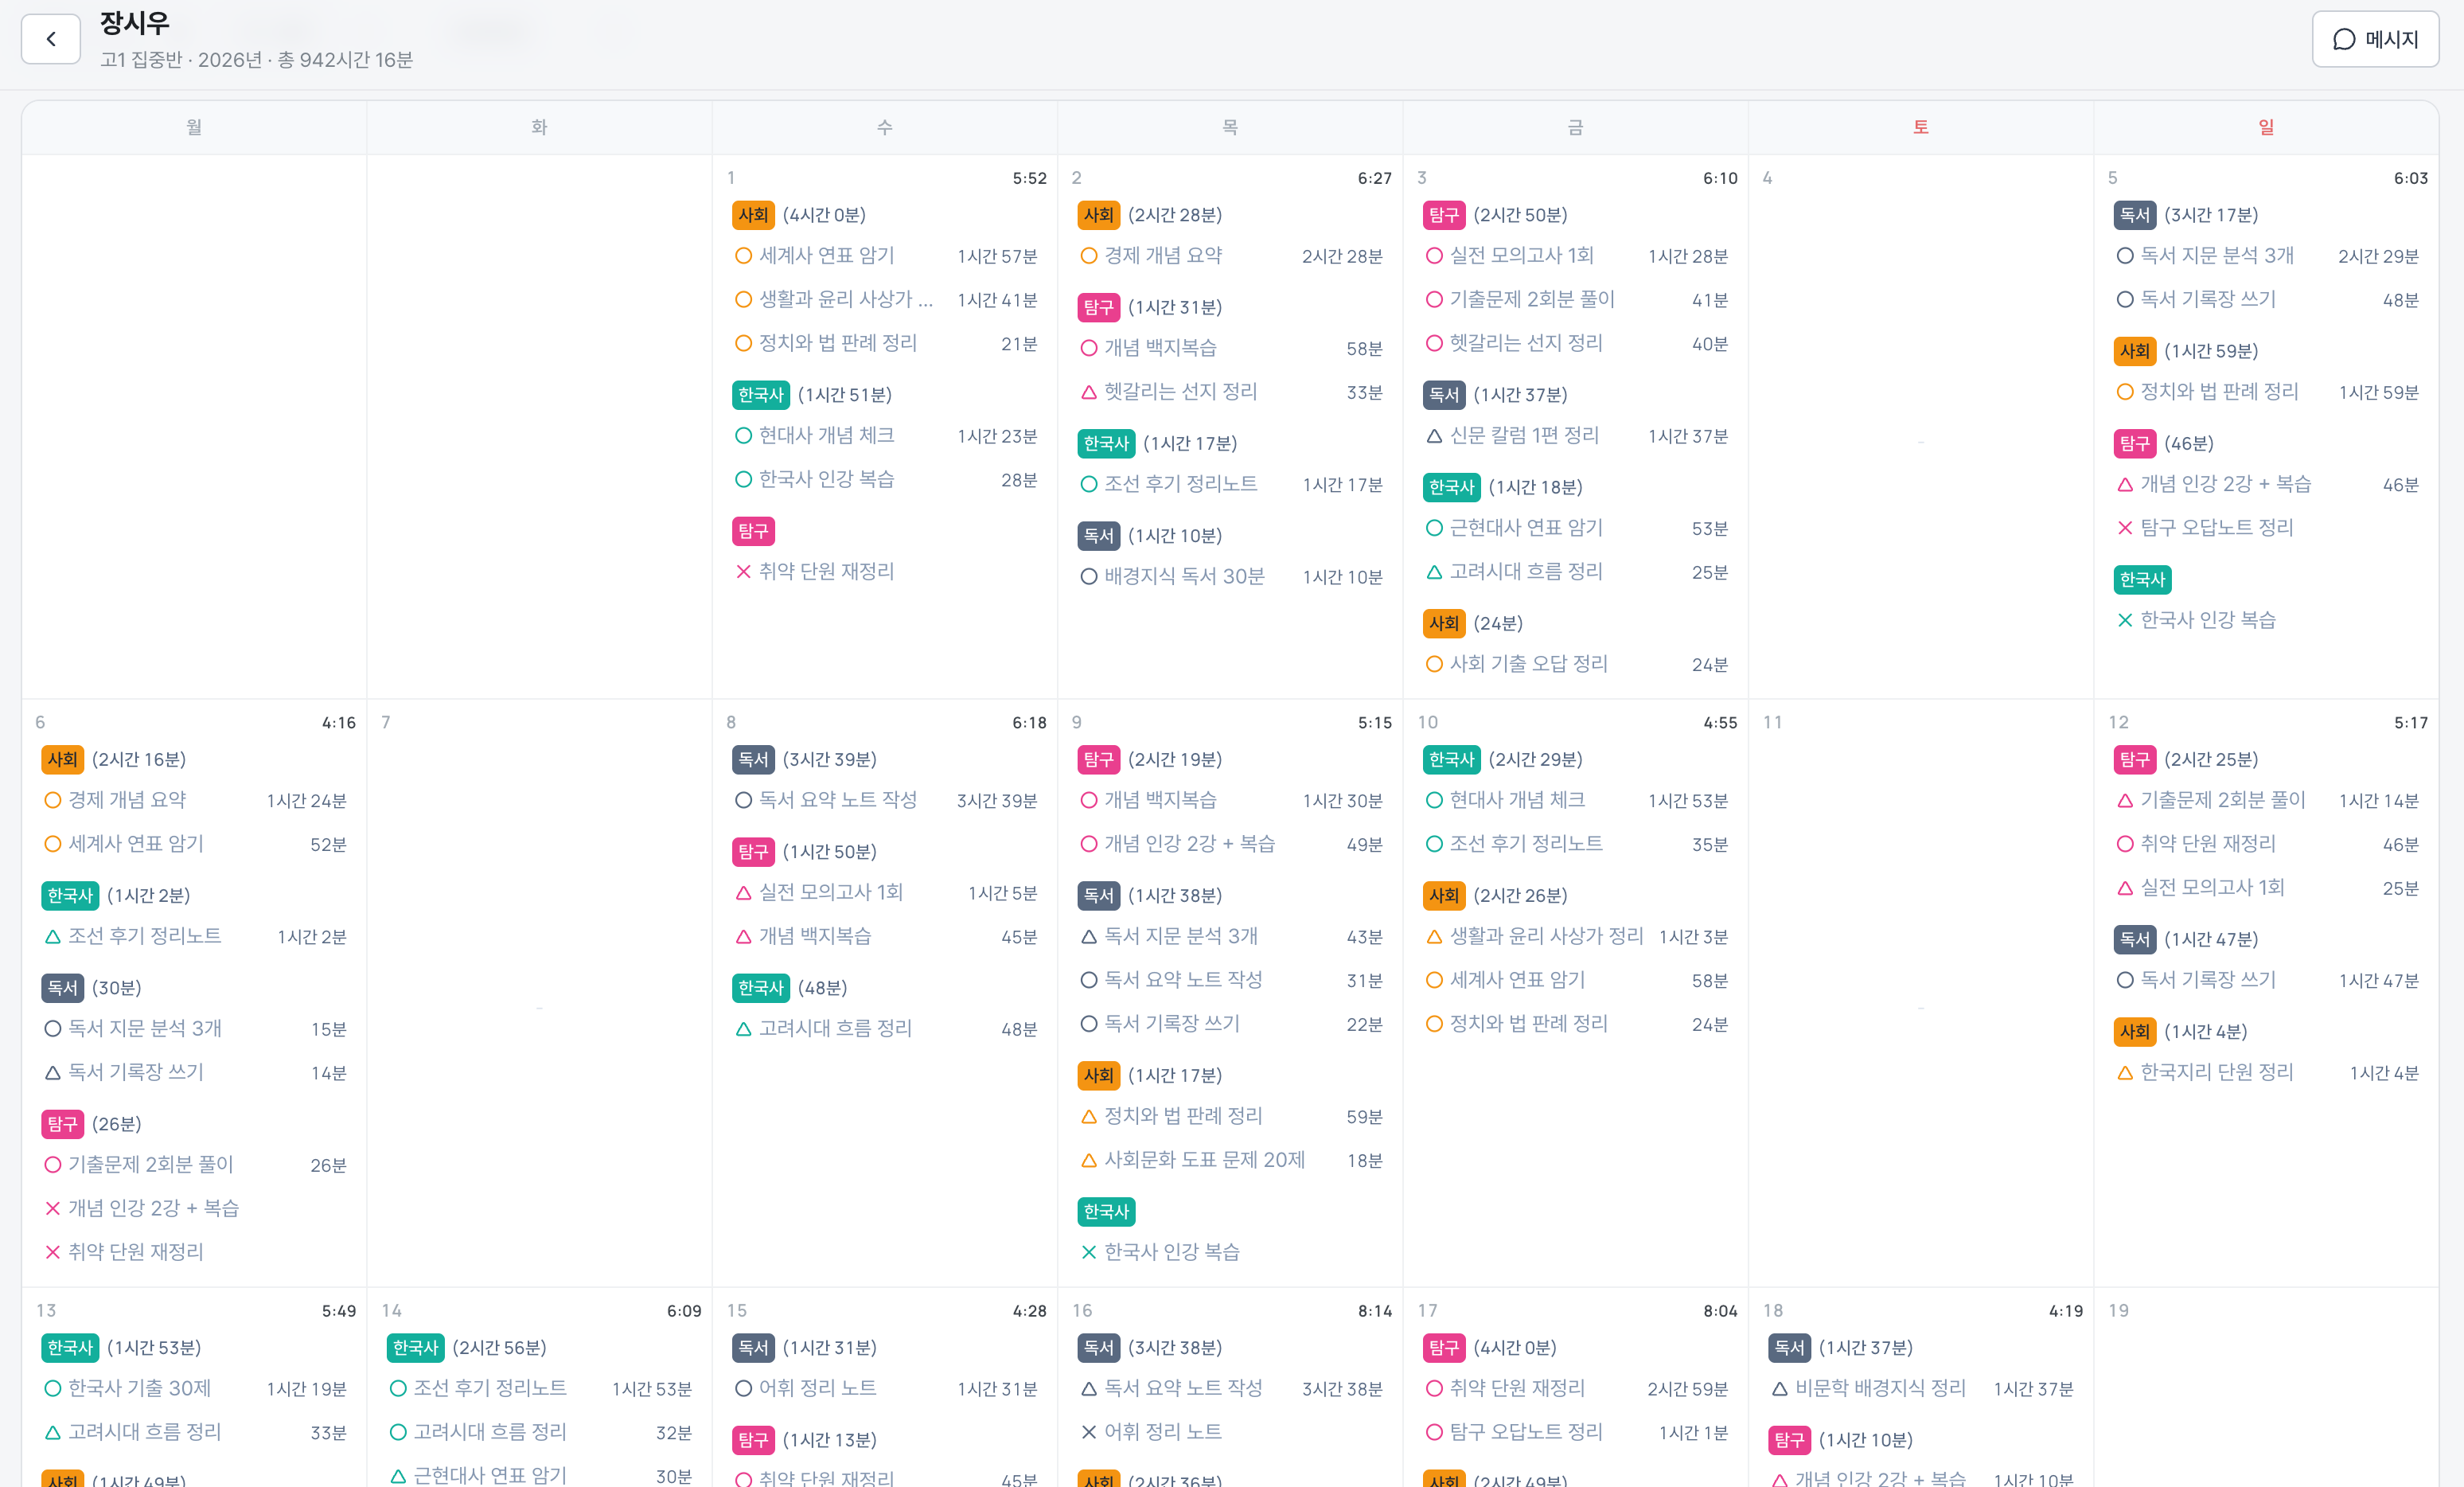Click the 수 weekday header
2464x1487 pixels.
[x=884, y=127]
